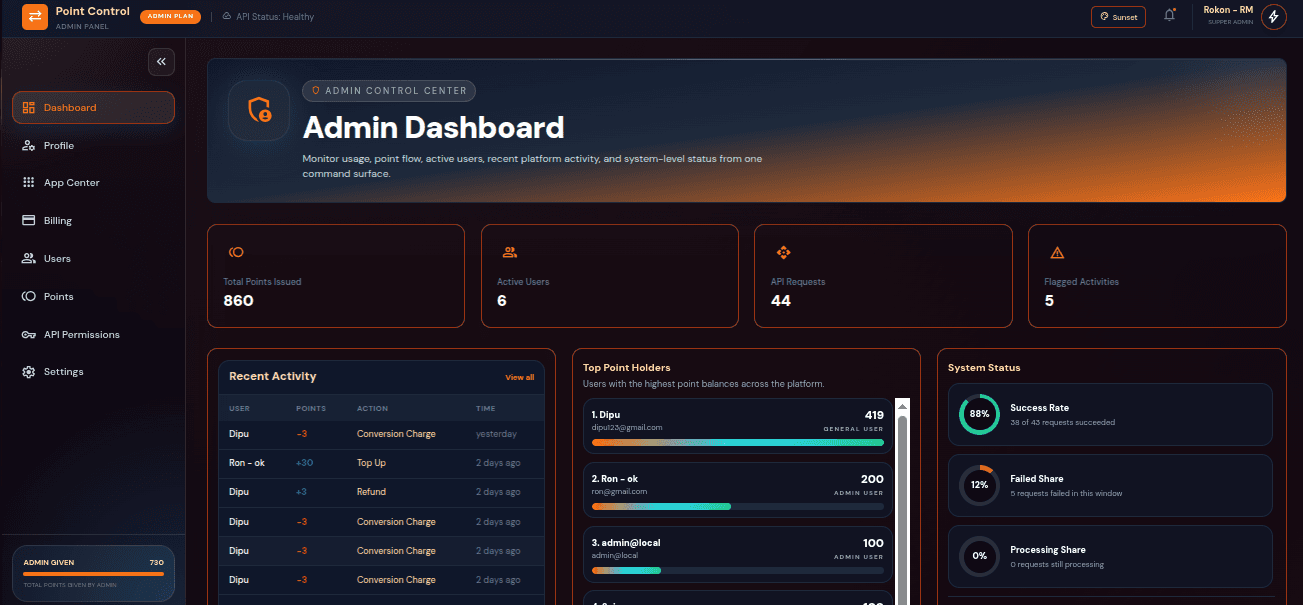Click the Flagged Activities warning icon
The image size is (1303, 605).
pos(1057,252)
